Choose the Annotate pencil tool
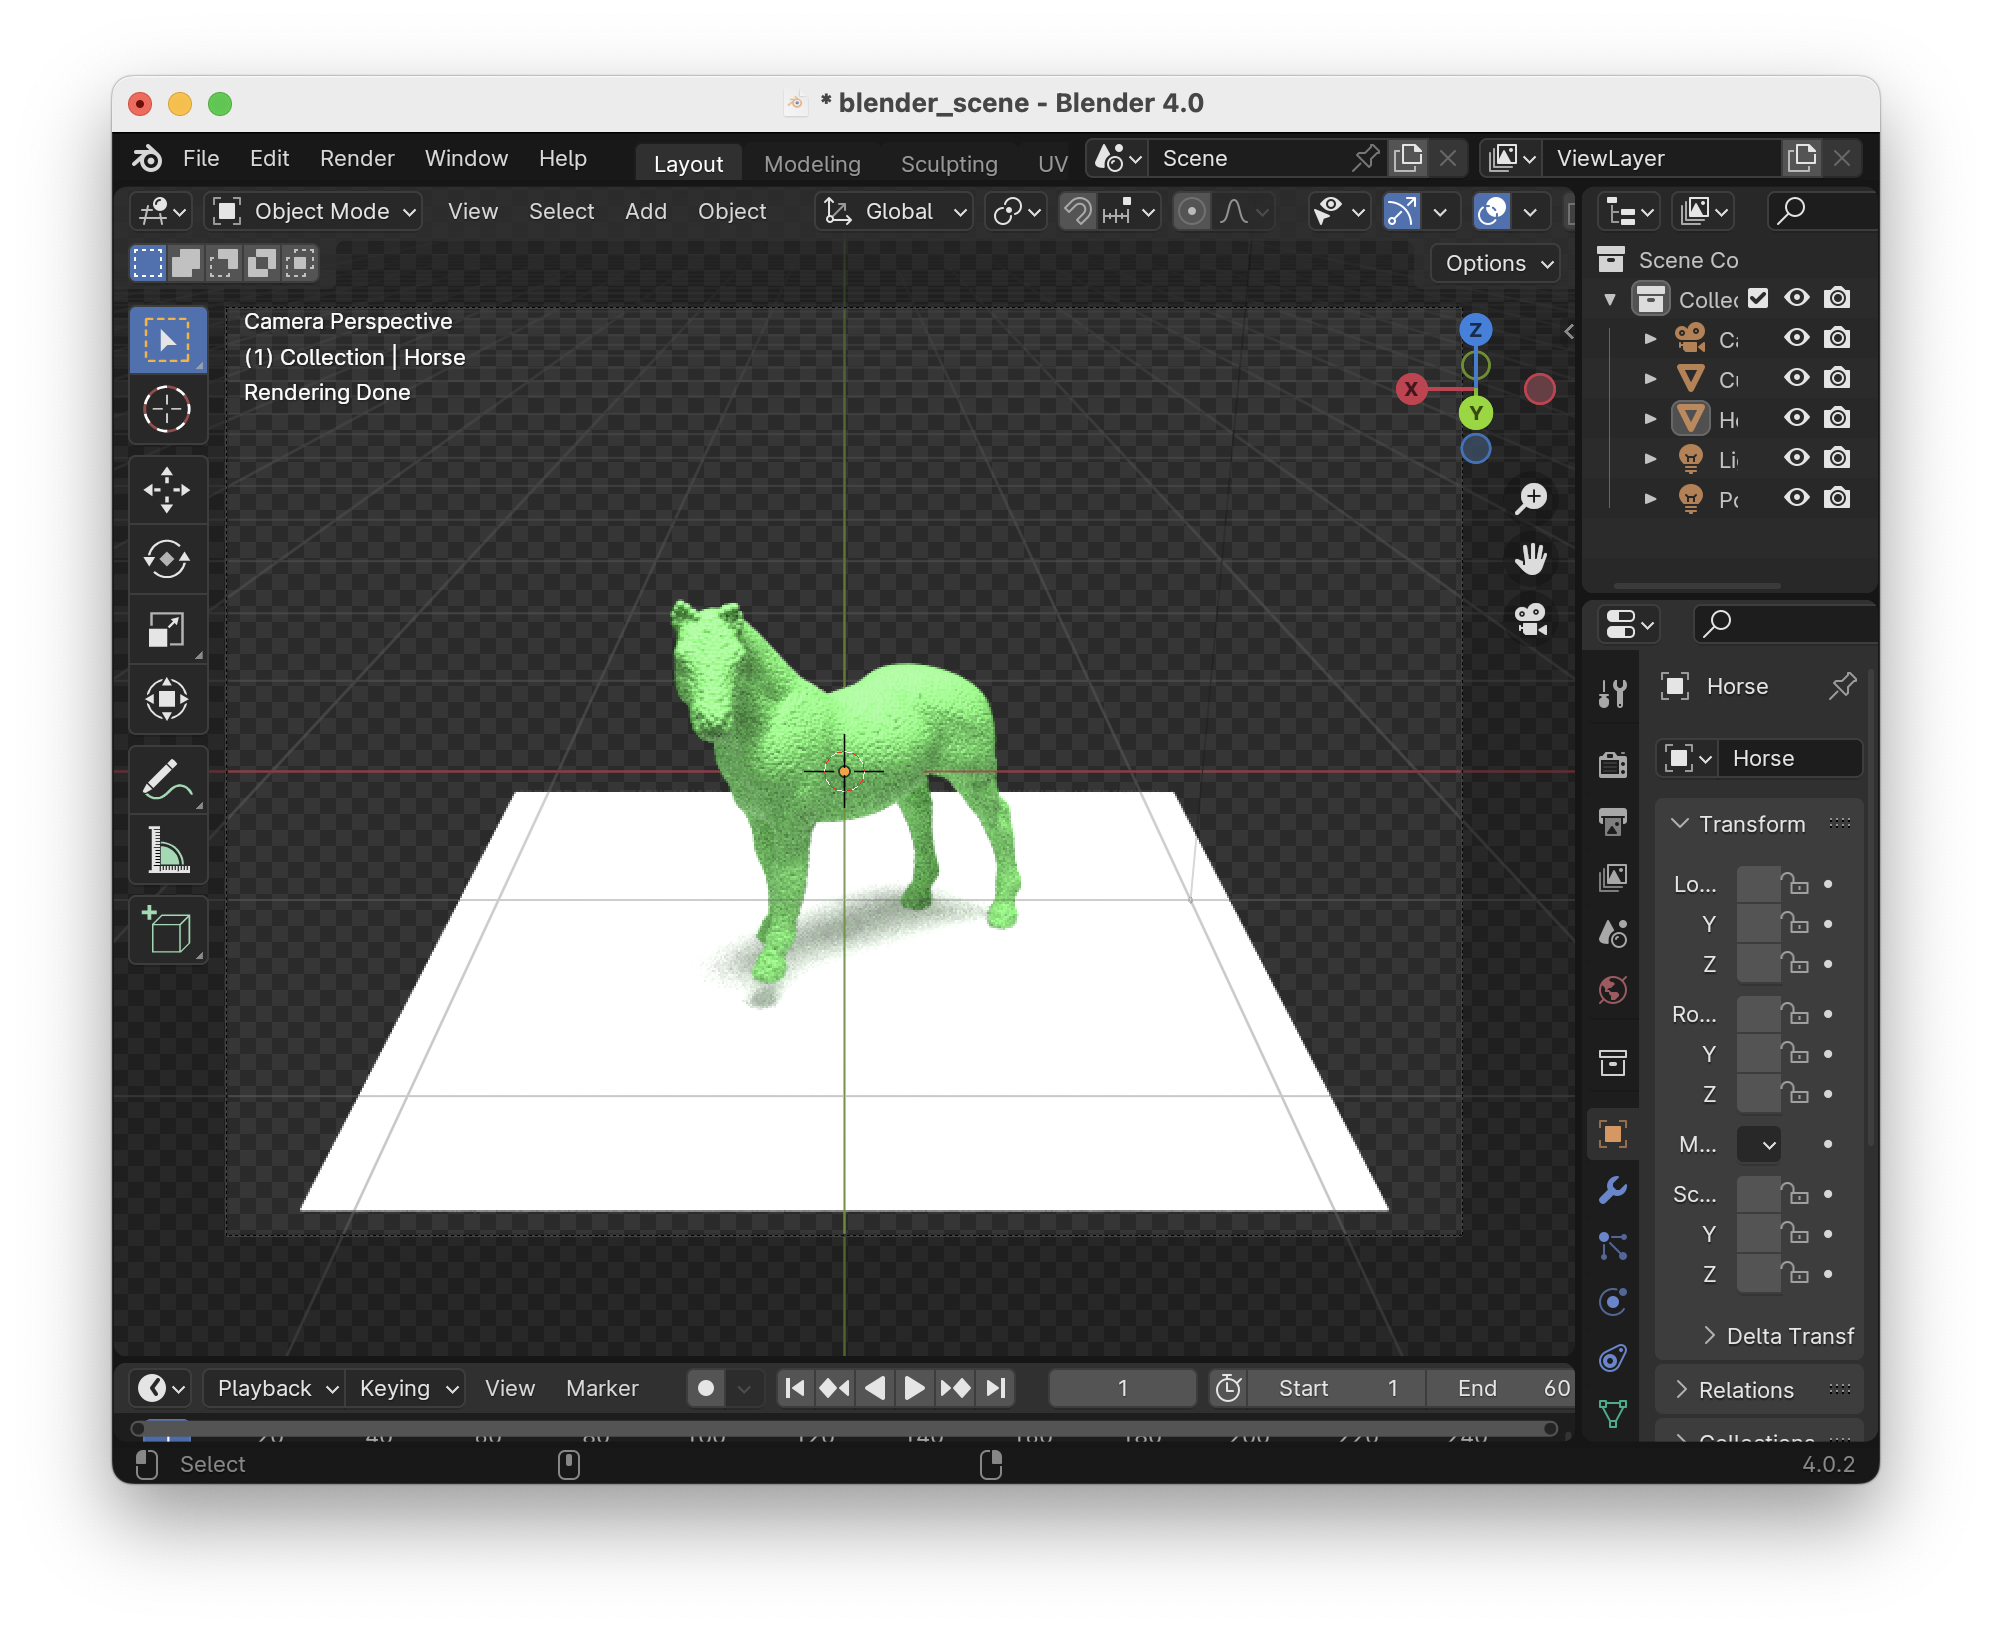Screen dimensions: 1992x1632 (x=167, y=780)
